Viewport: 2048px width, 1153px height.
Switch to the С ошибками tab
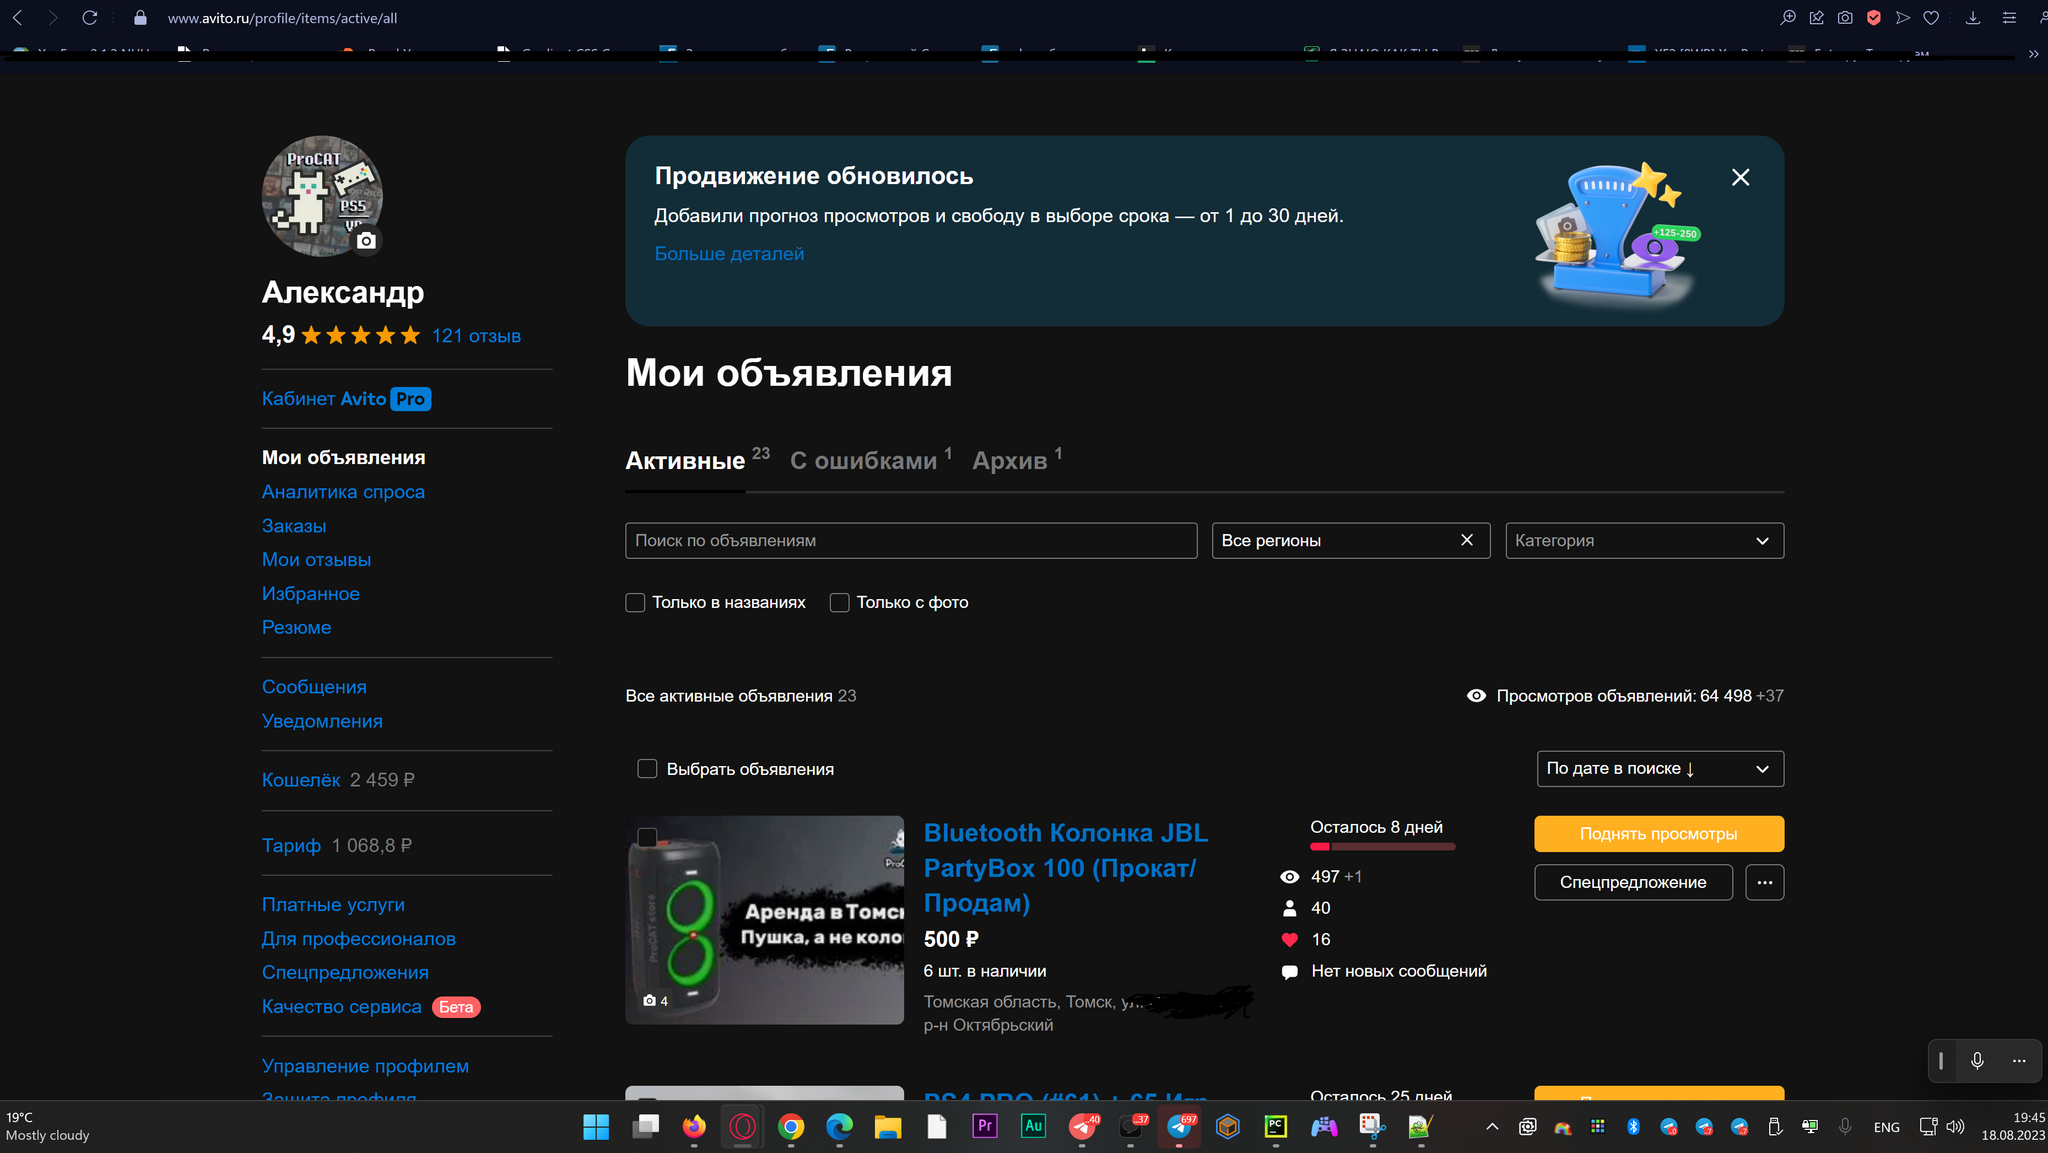(870, 460)
